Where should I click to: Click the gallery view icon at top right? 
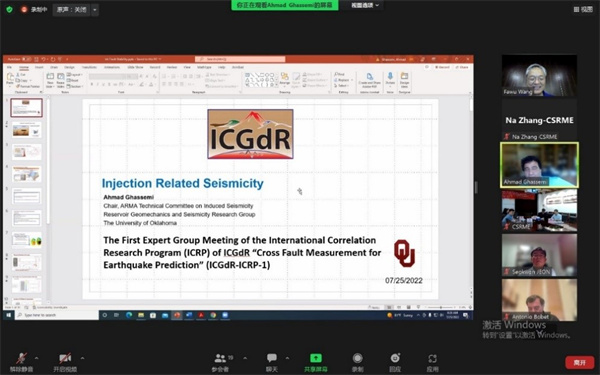pyautogui.click(x=583, y=10)
